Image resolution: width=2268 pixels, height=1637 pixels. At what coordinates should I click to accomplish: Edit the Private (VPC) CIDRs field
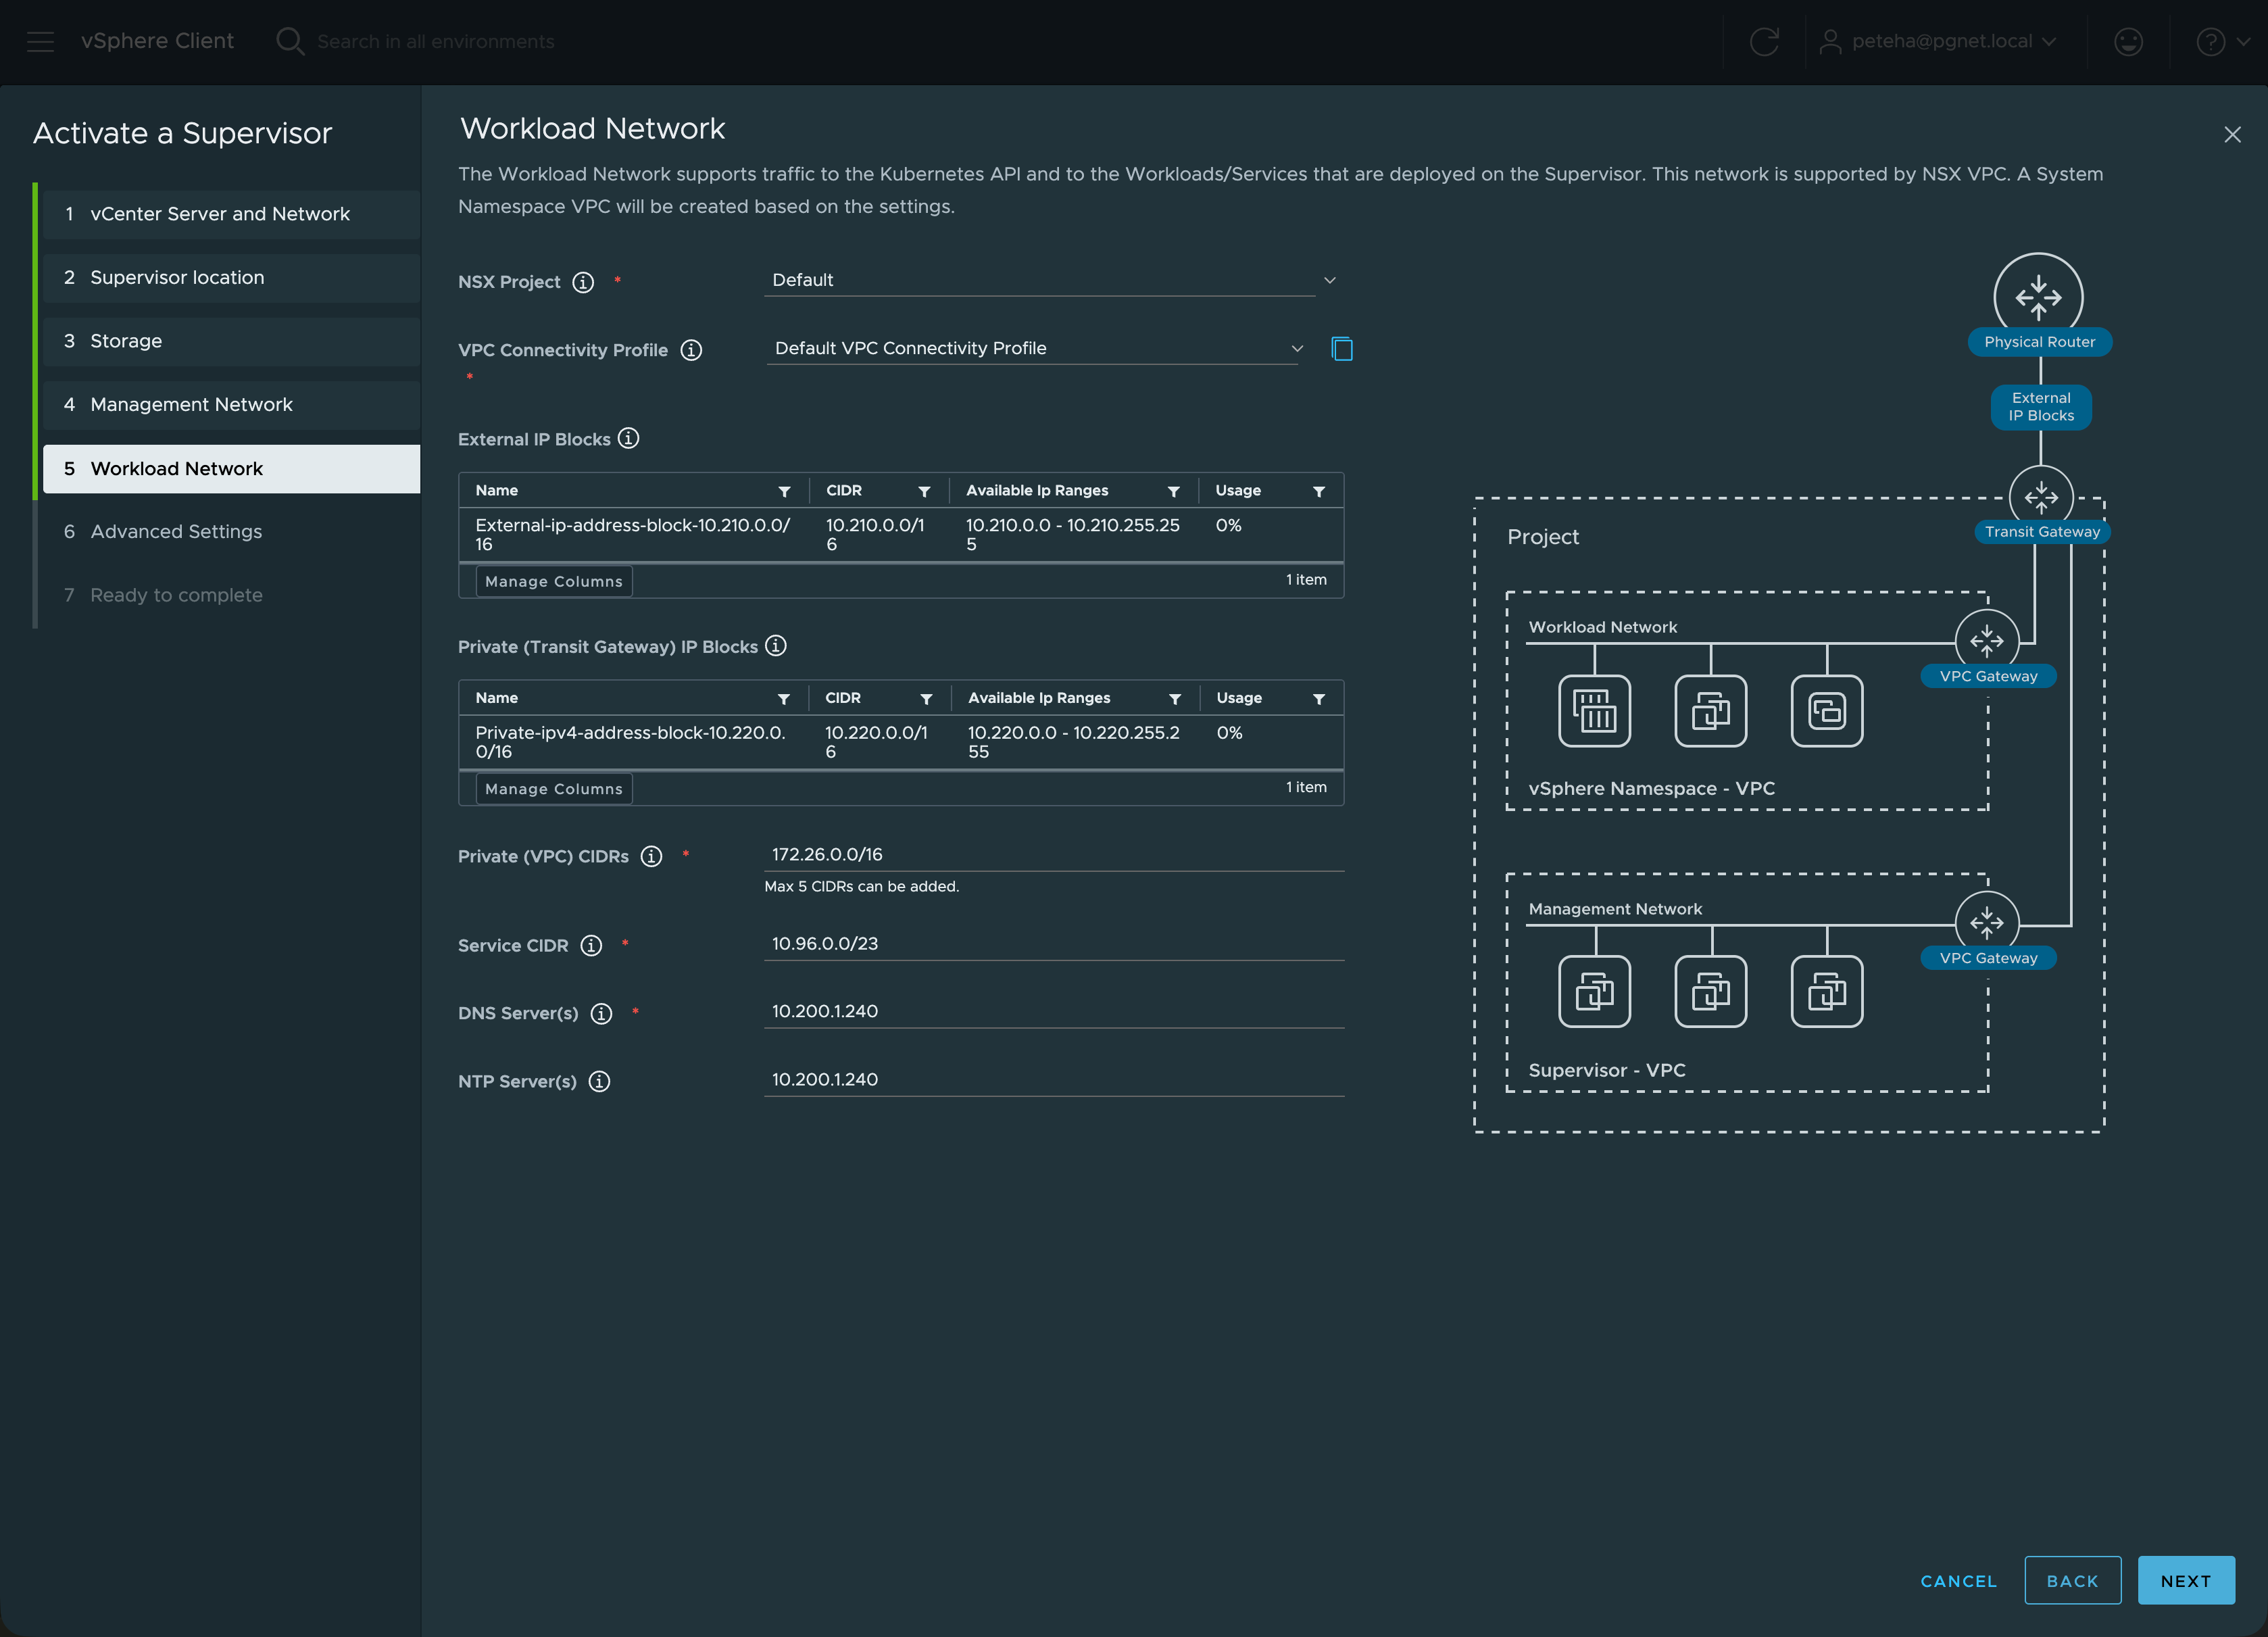(x=1054, y=855)
